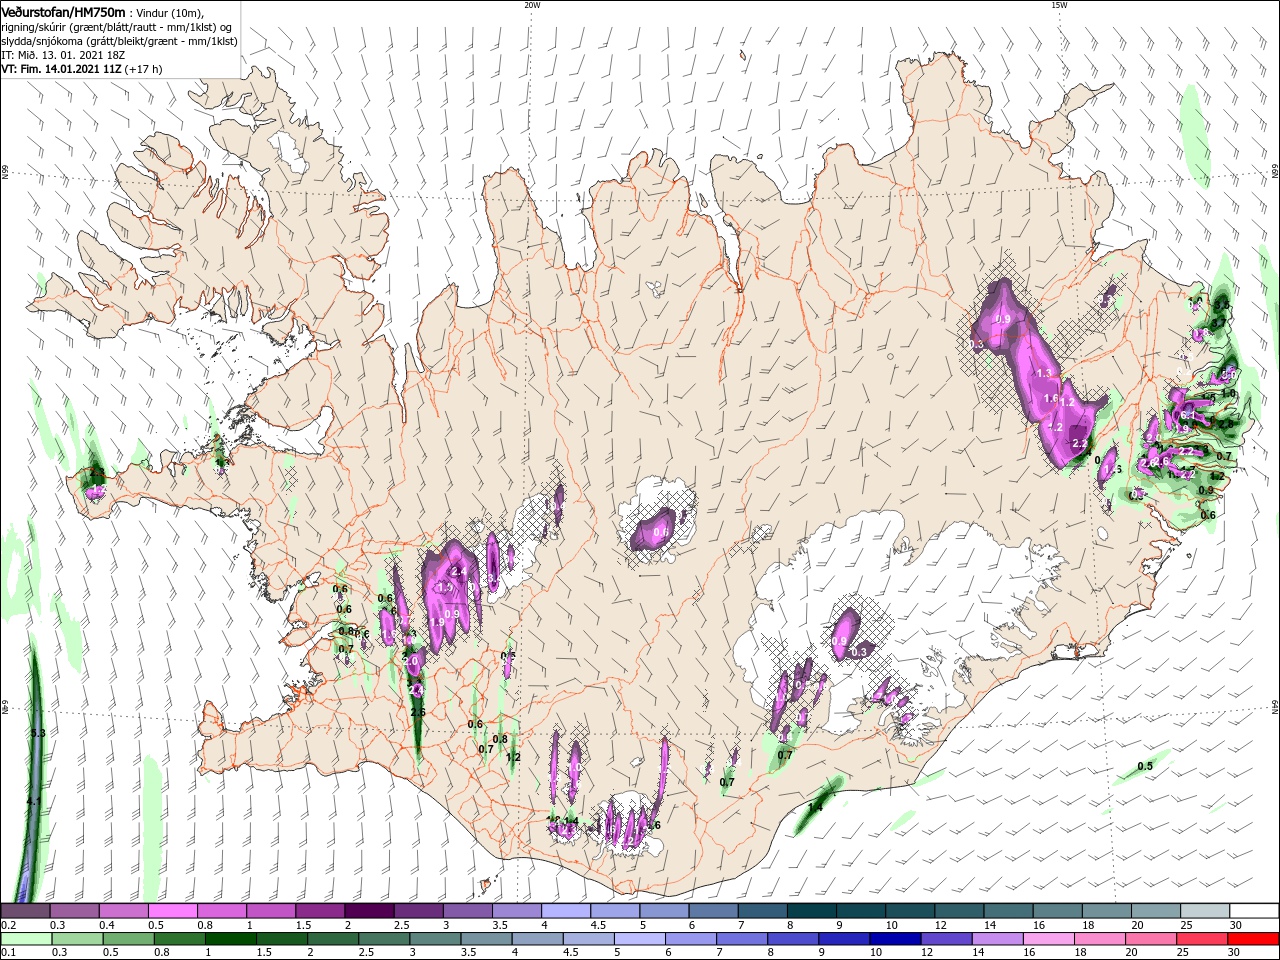Select the bright red lower swatch for 30
The image size is (1280, 960).
(1254, 939)
